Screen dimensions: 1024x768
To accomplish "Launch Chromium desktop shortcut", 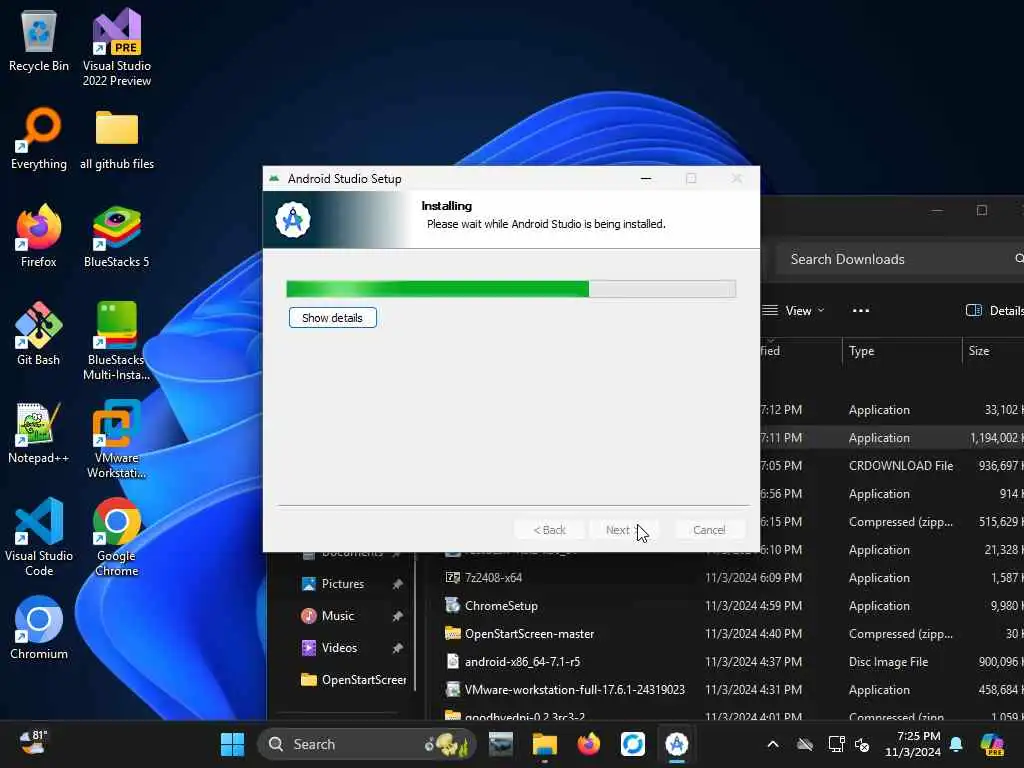I will point(39,628).
